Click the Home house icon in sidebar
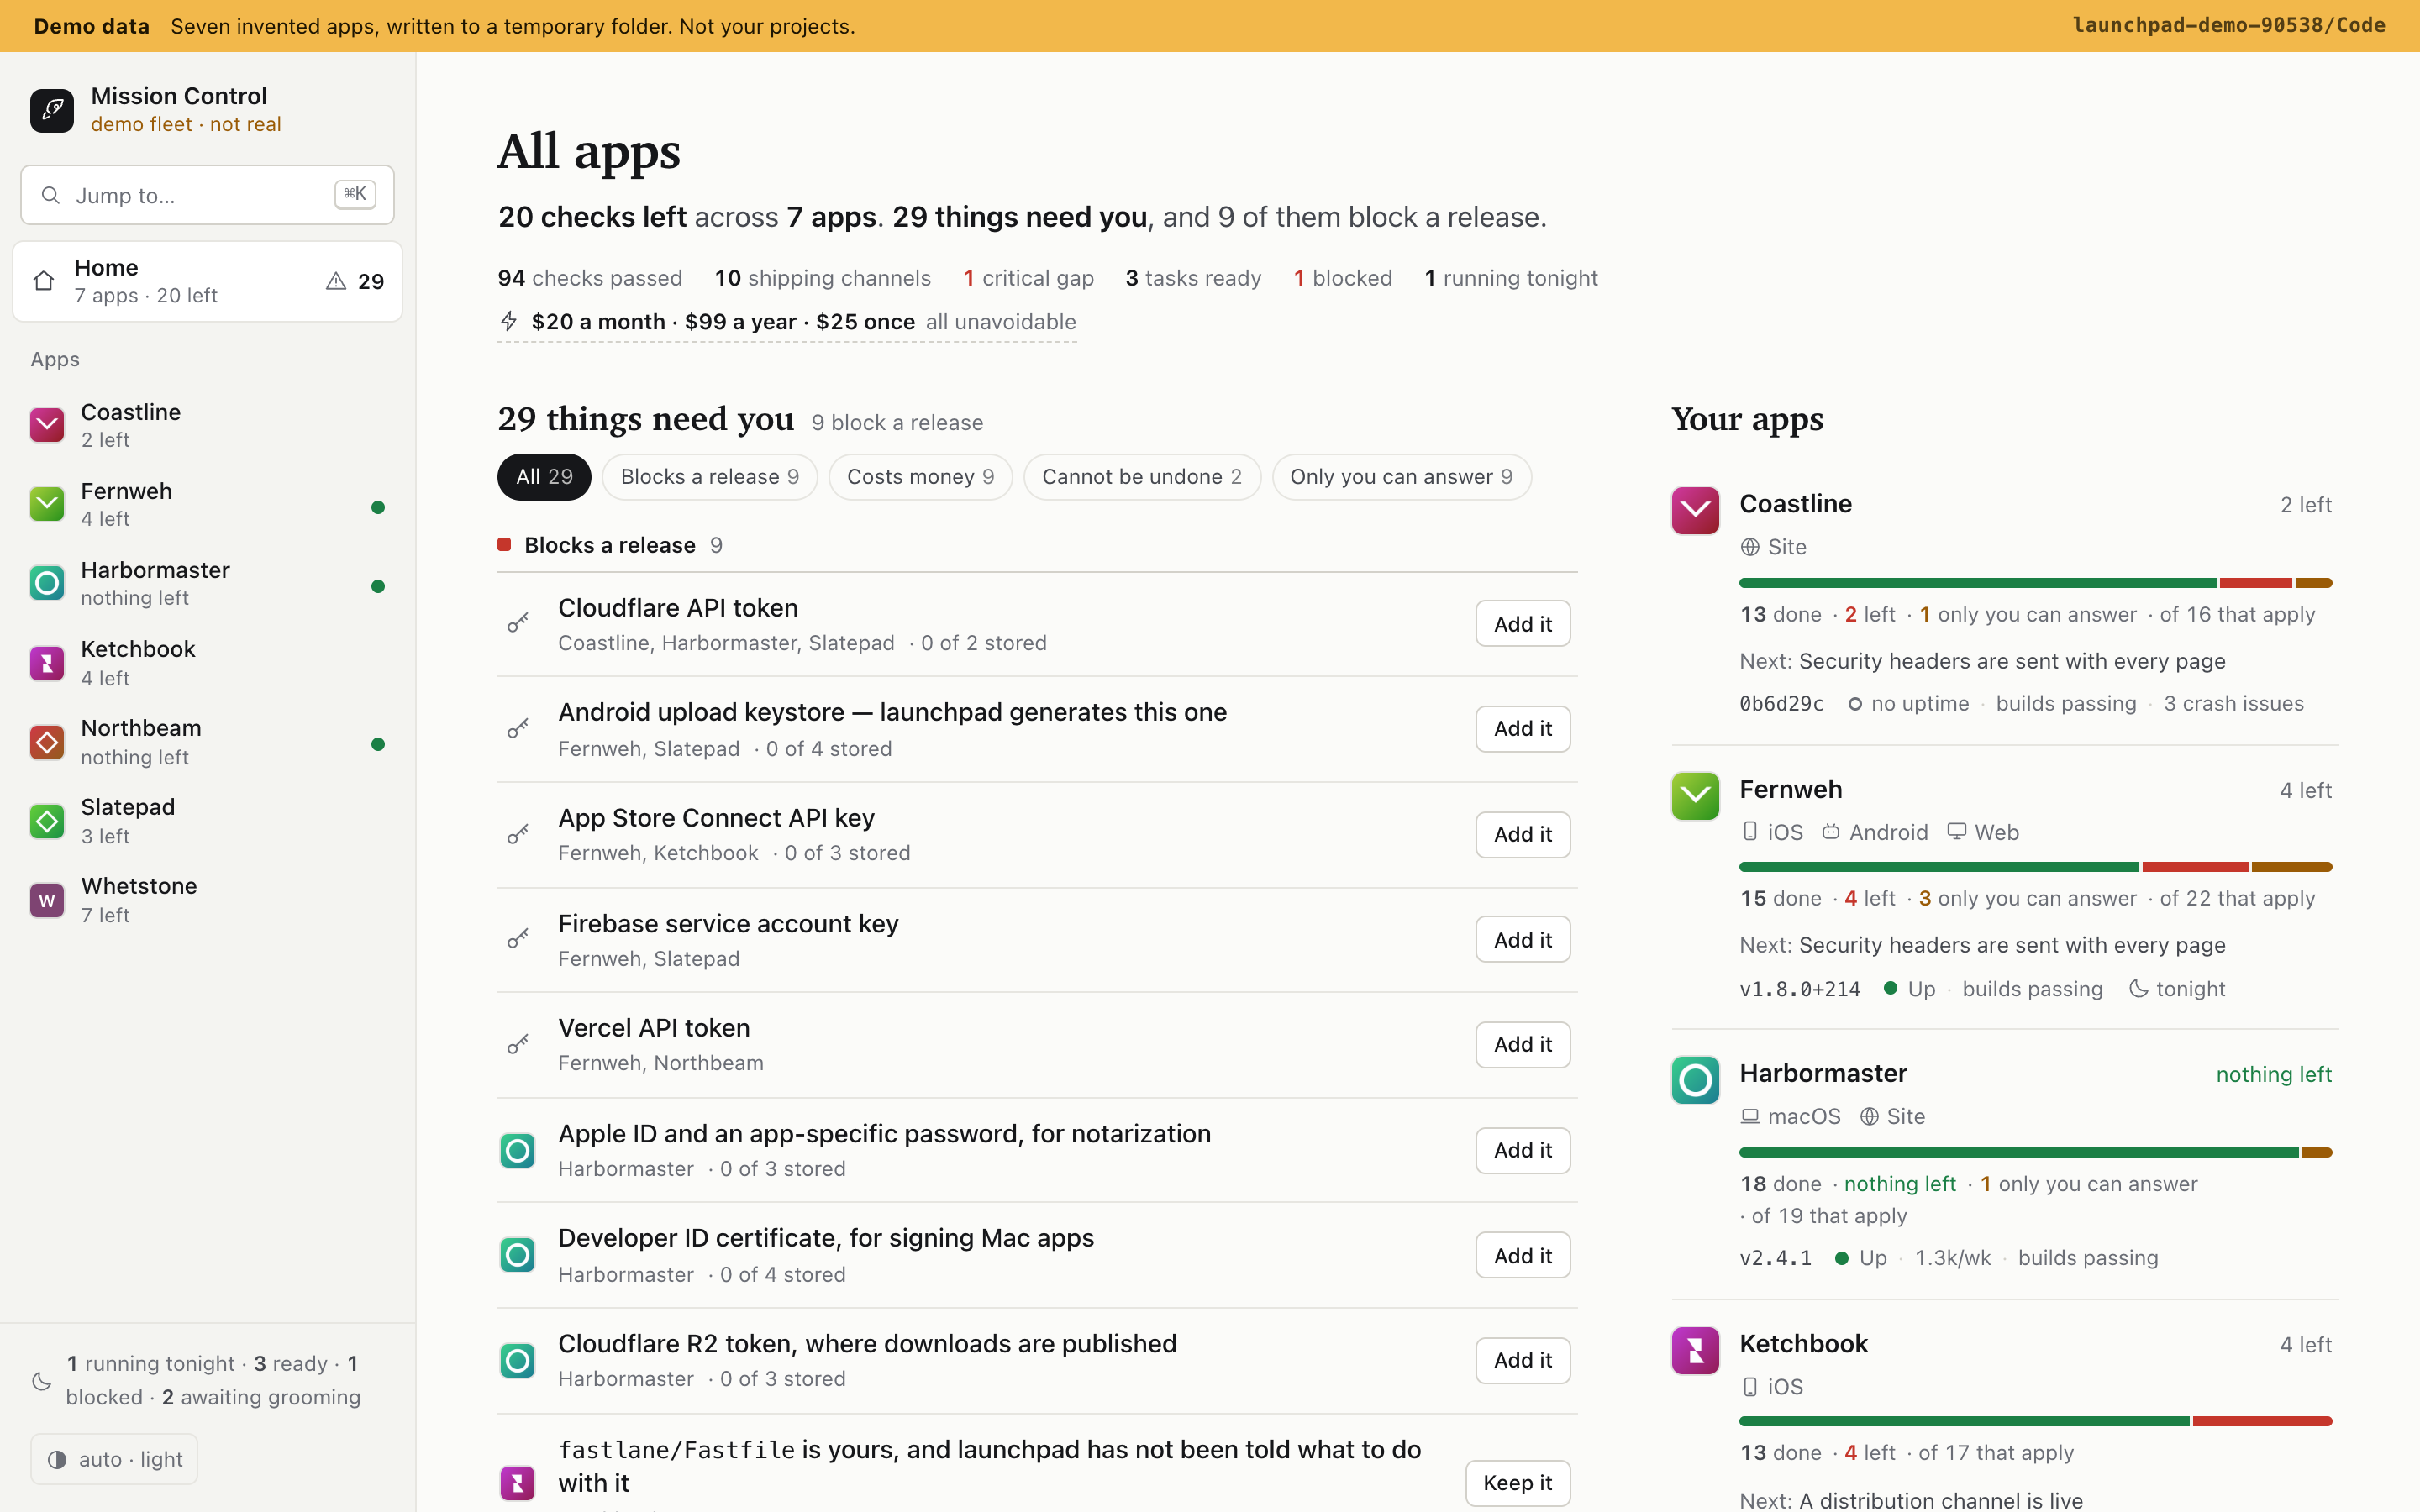This screenshot has height=1512, width=2420. pyautogui.click(x=44, y=281)
